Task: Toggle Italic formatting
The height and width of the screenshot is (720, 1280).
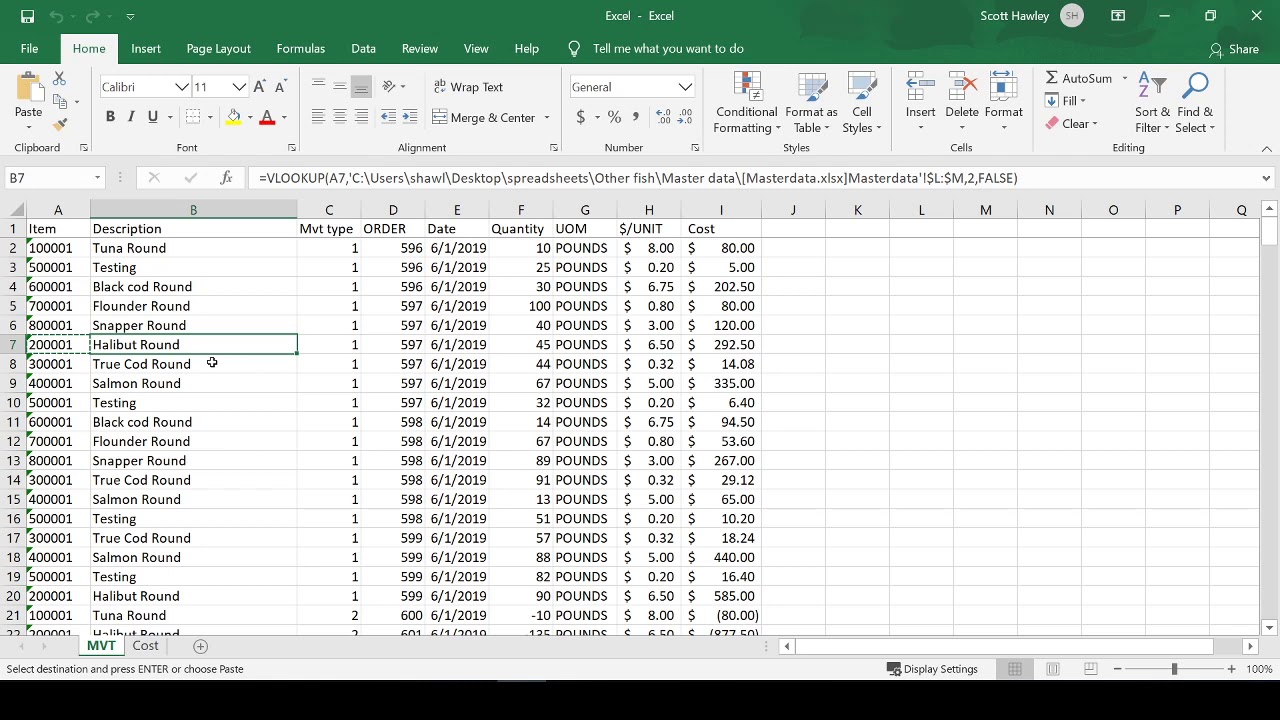Action: click(132, 117)
